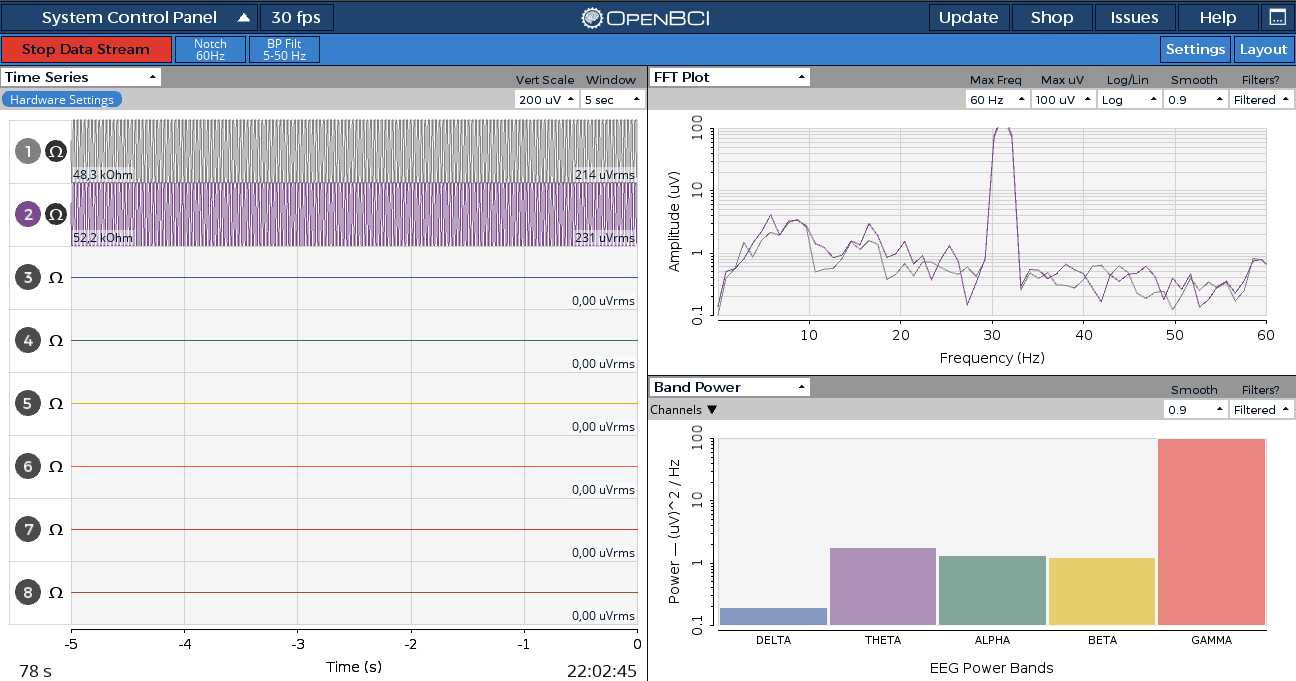This screenshot has width=1296, height=681.
Task: Click the window icon at top right
Action: pos(1277,17)
